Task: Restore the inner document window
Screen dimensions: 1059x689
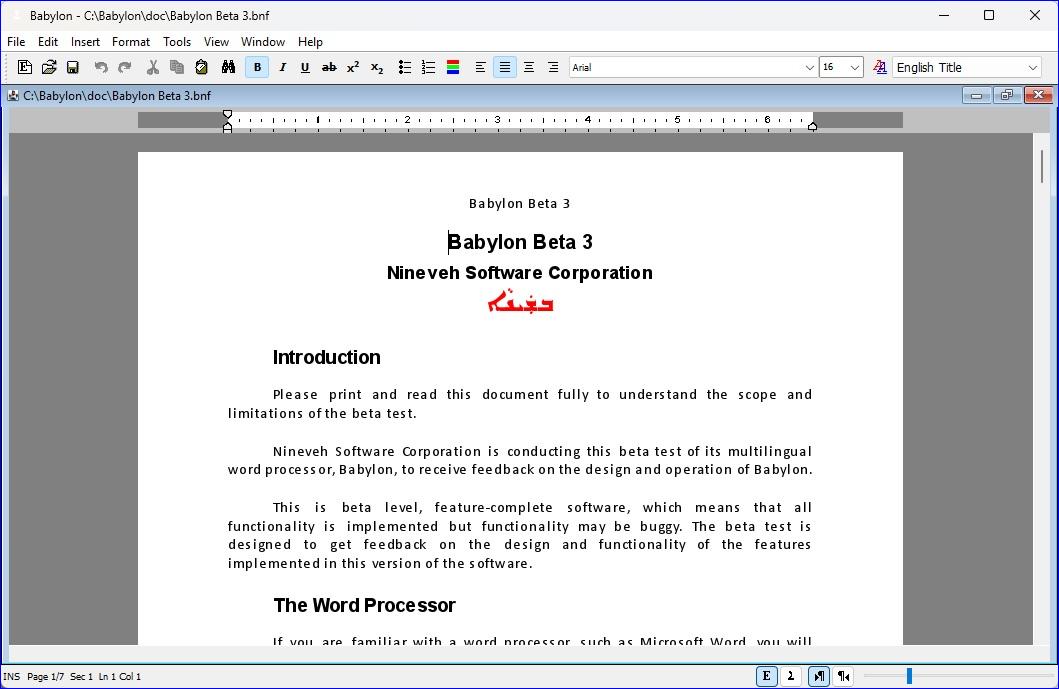Action: pos(1007,95)
